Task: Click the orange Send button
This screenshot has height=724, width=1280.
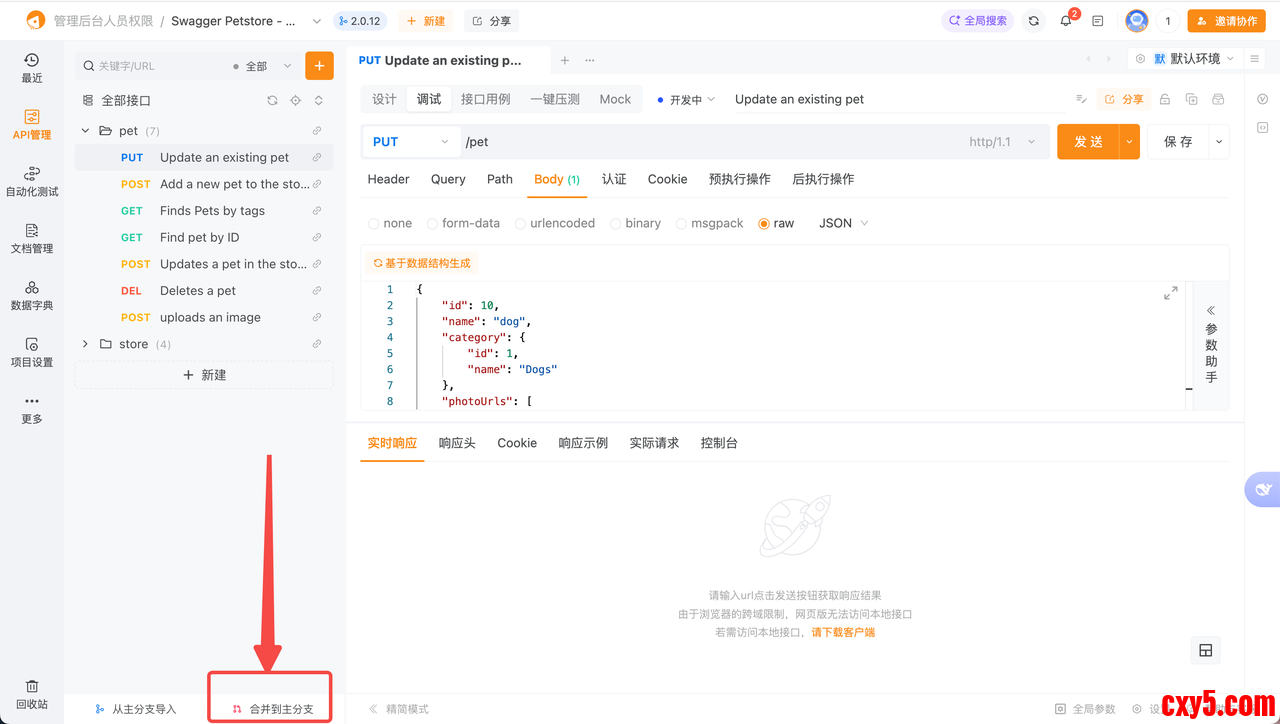Action: pos(1087,142)
